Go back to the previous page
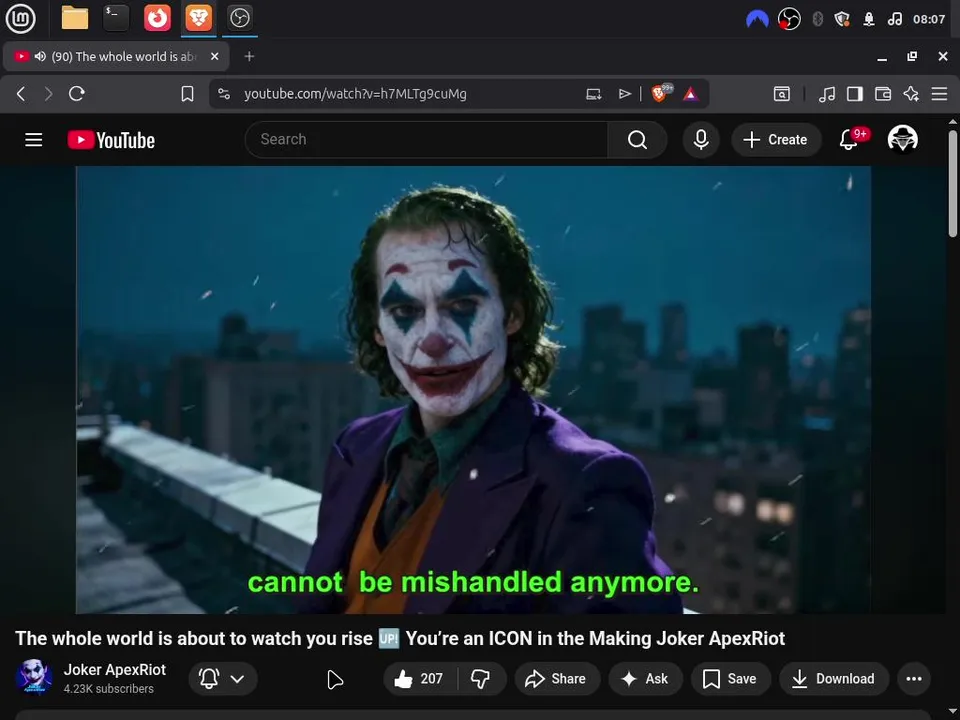Screen dimensions: 960x720 coord(21,94)
